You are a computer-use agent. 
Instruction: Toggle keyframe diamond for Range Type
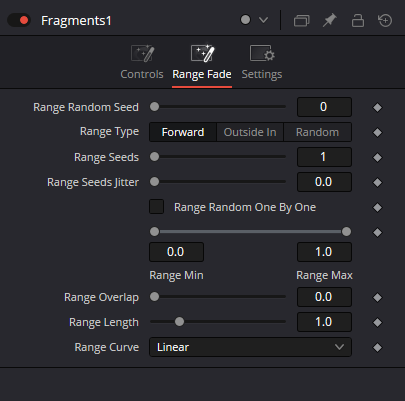click(377, 132)
